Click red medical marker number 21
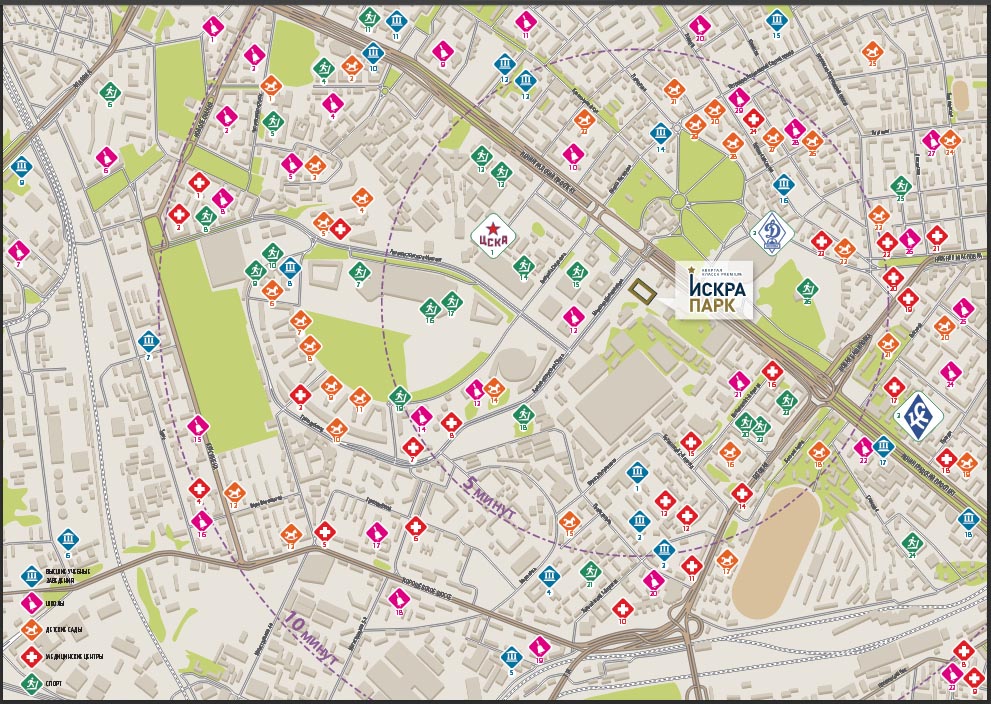Viewport: 991px width, 704px height. 937,236
